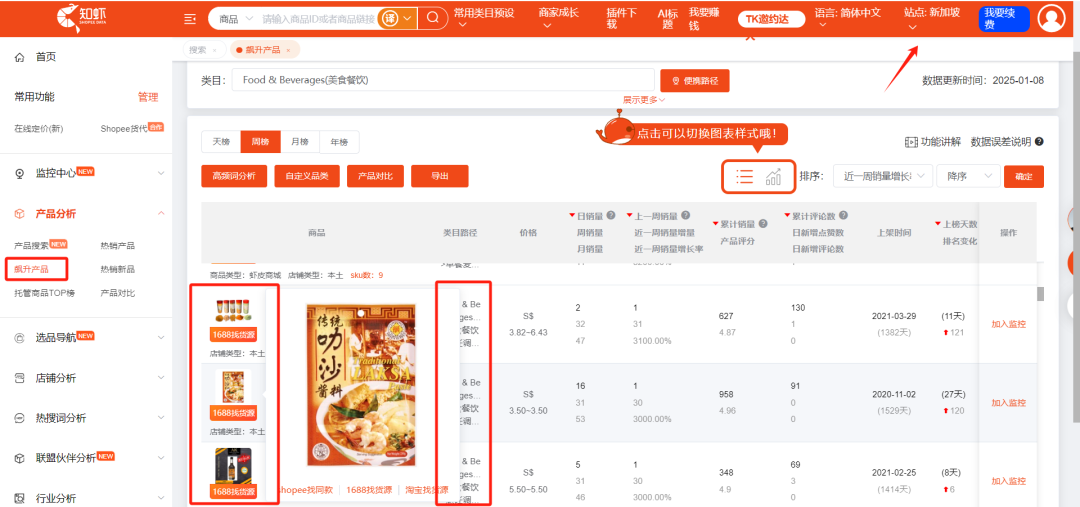
Task: Click help icon next to 累计评论数
Action: [x=844, y=216]
